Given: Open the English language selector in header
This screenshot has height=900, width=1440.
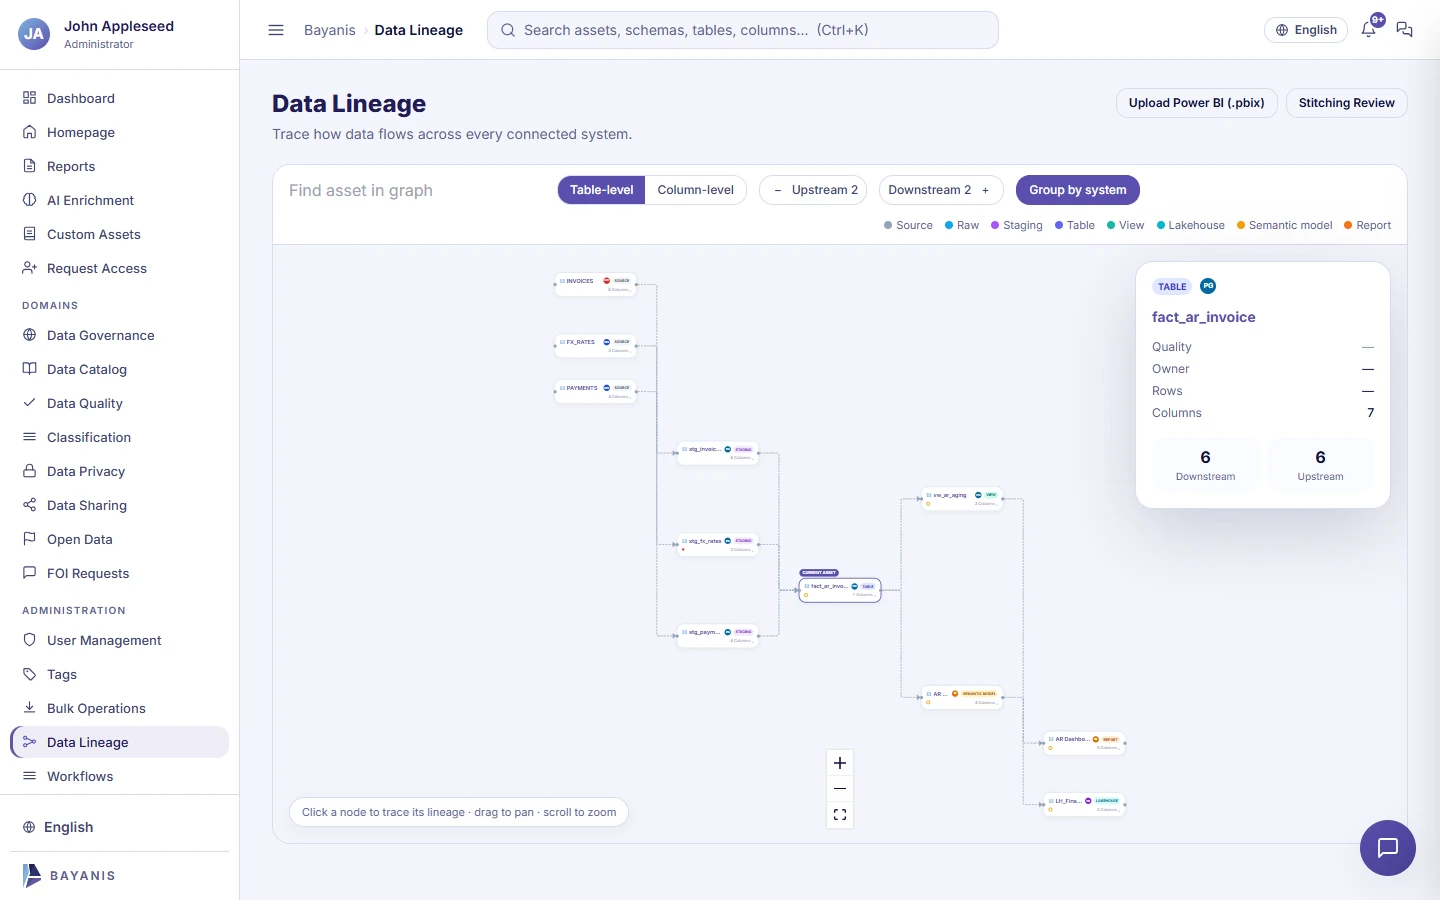Looking at the screenshot, I should [1306, 30].
